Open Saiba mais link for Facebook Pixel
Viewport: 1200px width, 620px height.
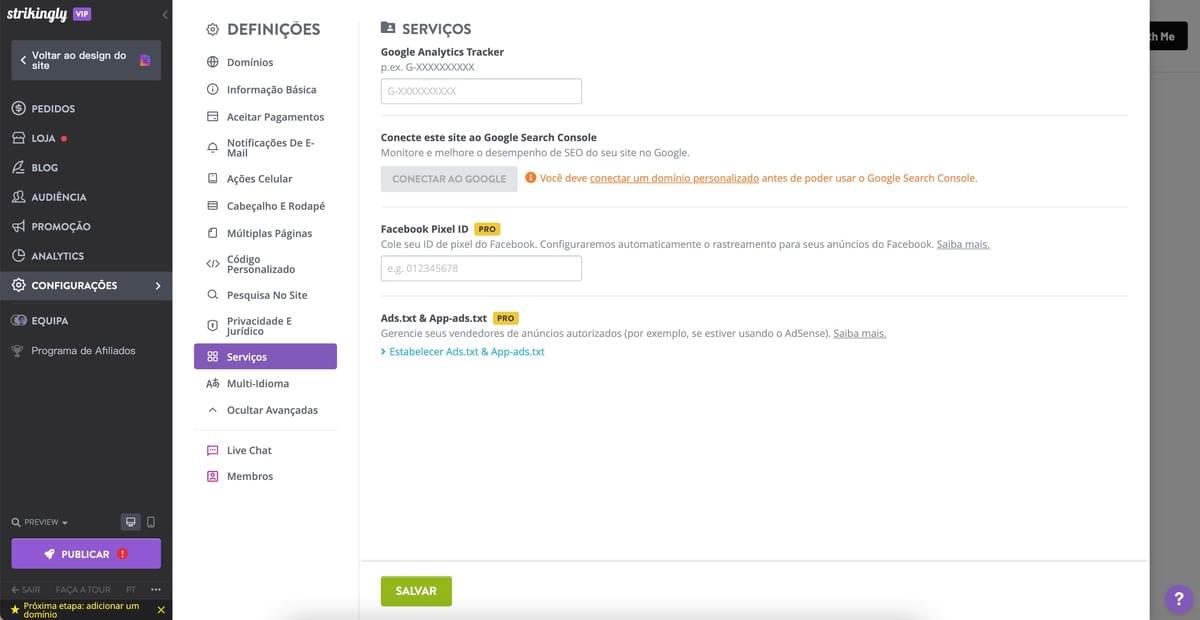coord(963,244)
